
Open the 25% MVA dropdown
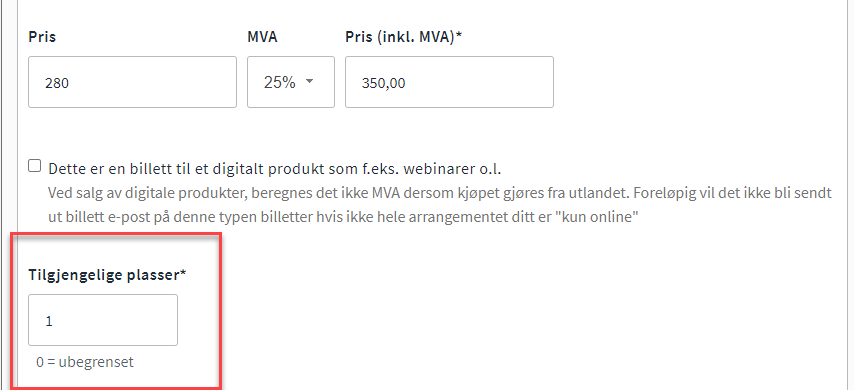pos(291,82)
